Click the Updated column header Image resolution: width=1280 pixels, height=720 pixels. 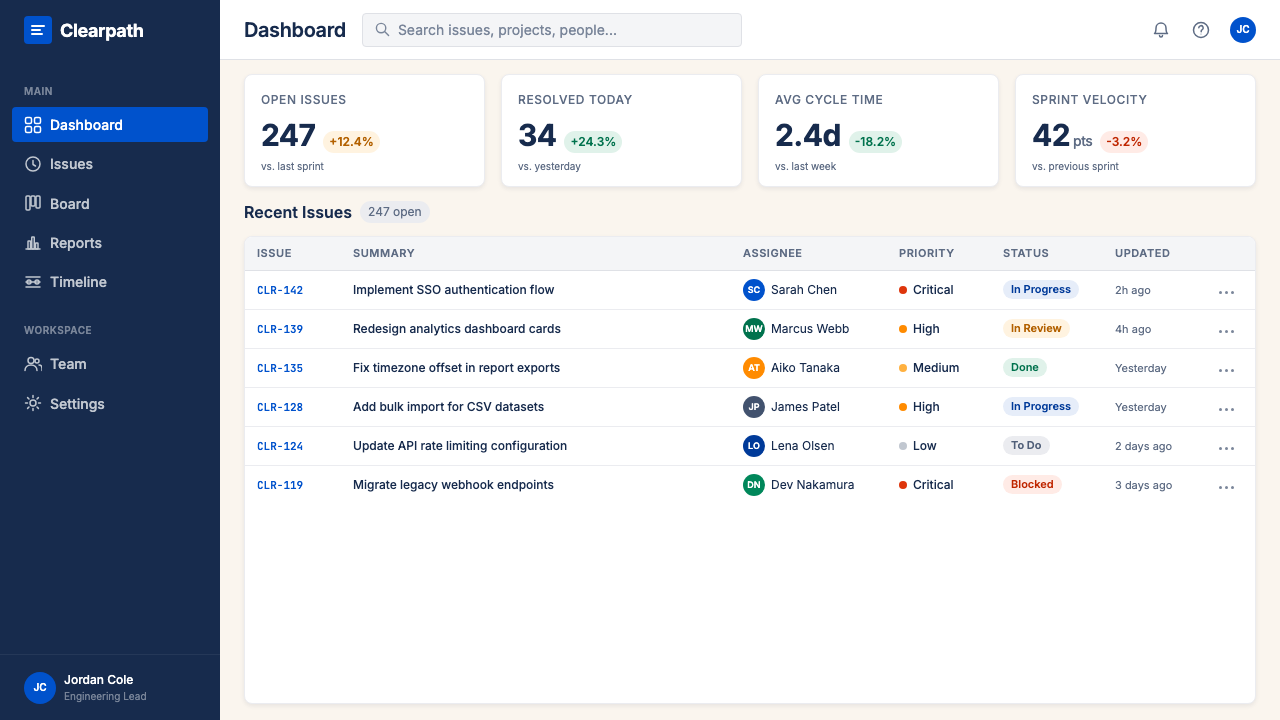[x=1142, y=254]
